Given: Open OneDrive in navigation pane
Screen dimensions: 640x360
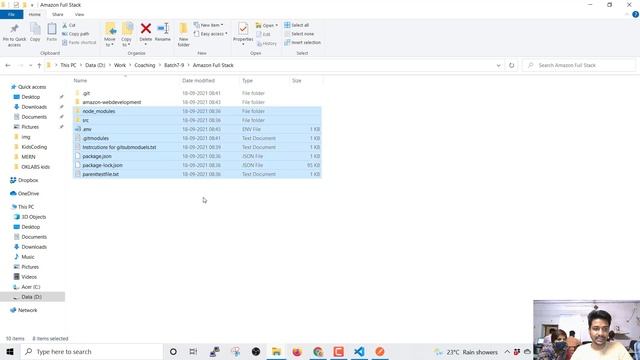Looking at the screenshot, I should point(28,193).
